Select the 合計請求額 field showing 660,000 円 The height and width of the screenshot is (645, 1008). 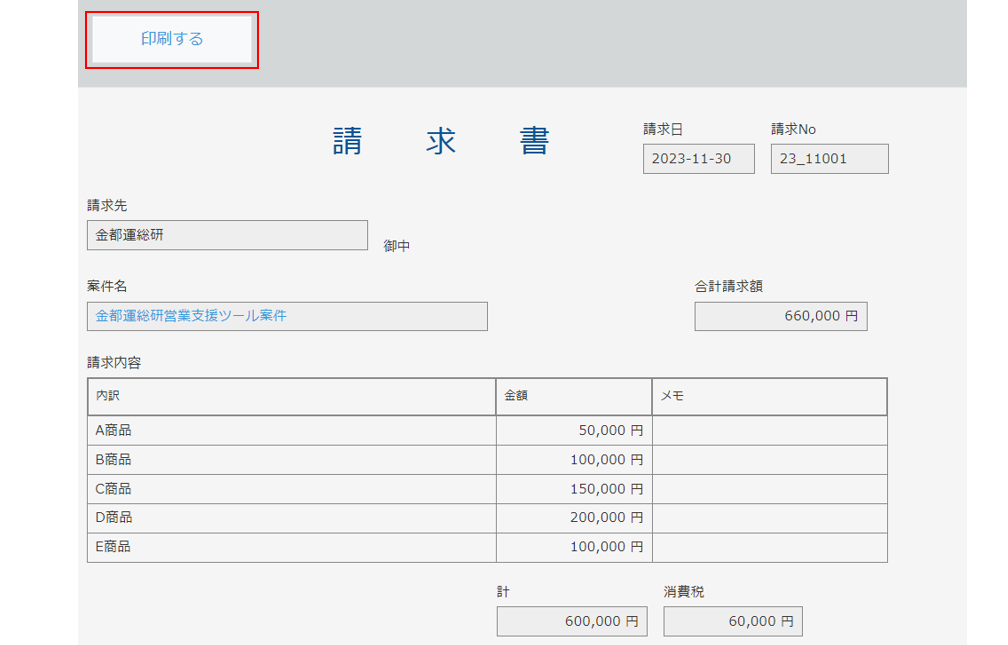[780, 316]
